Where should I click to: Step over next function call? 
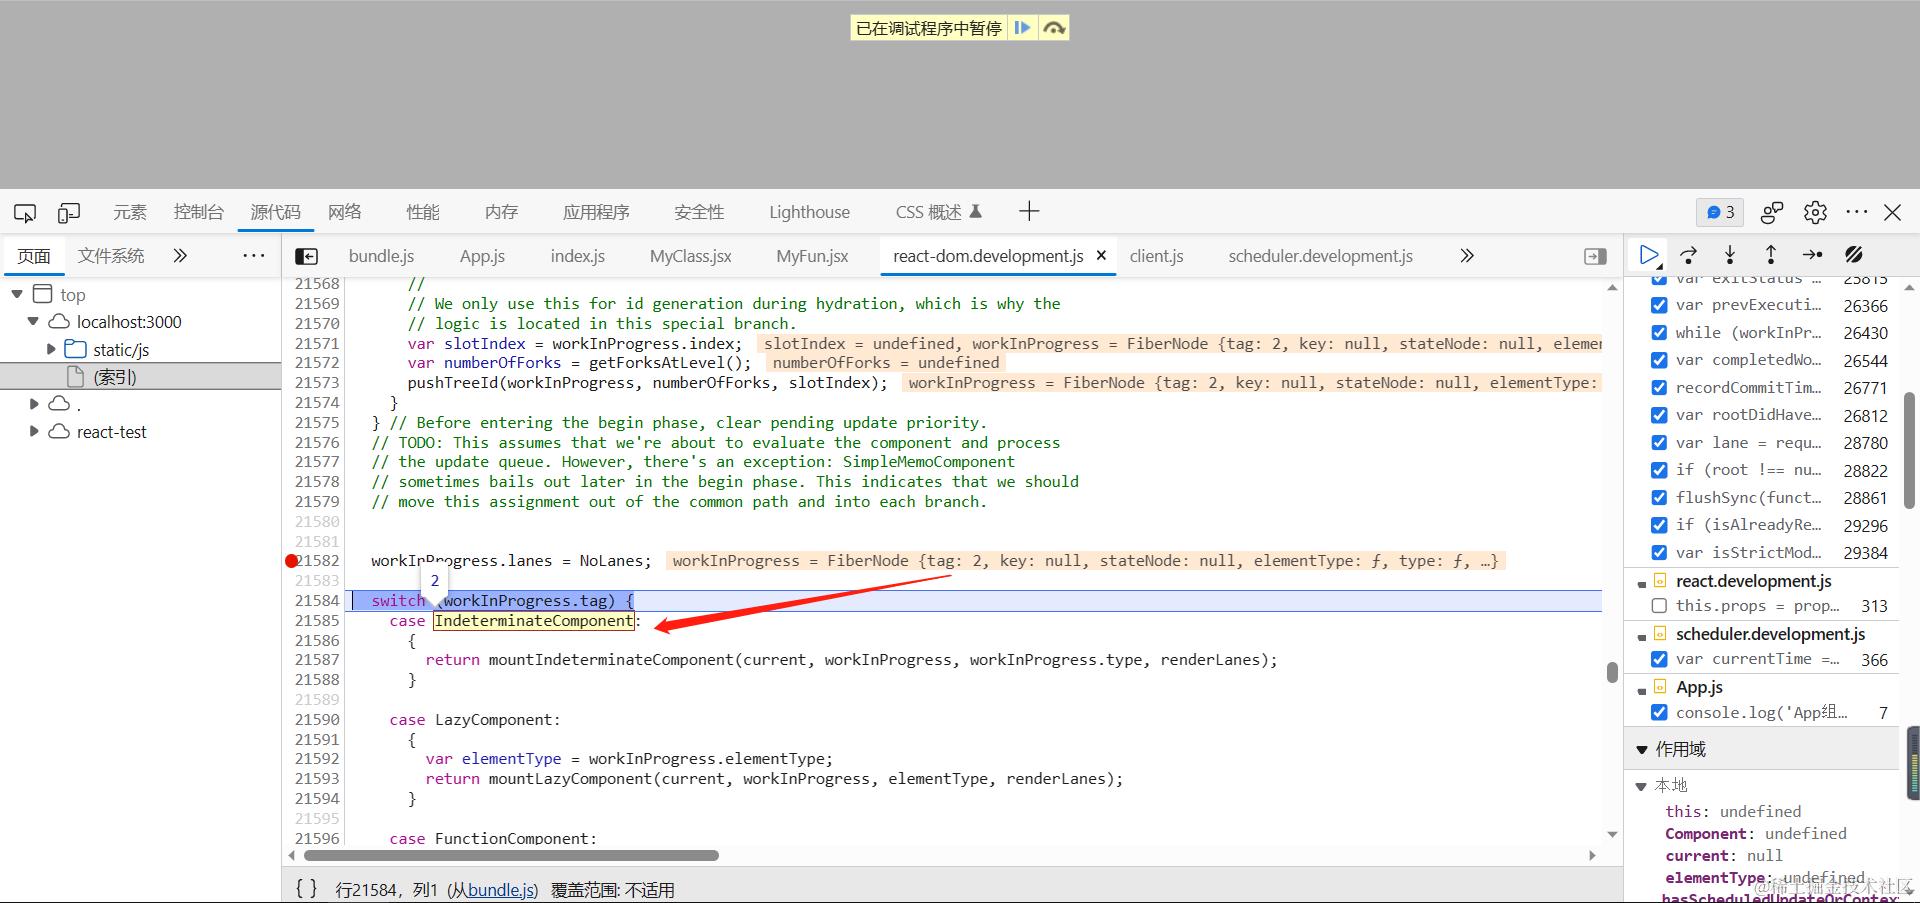pos(1689,255)
